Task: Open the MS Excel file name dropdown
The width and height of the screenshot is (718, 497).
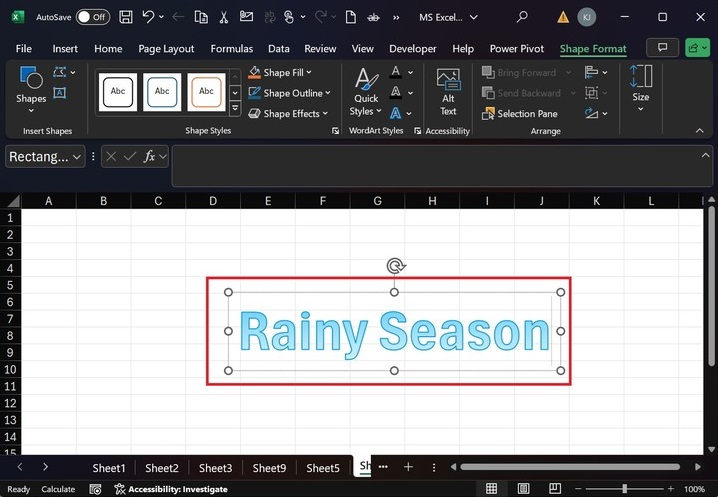Action: 448,17
